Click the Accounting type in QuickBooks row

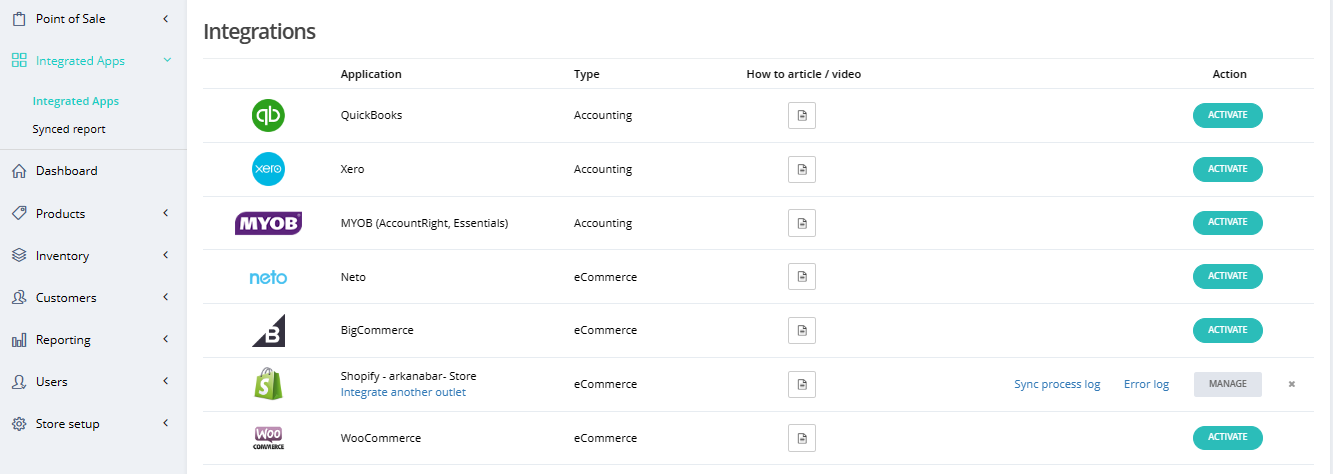click(x=603, y=115)
